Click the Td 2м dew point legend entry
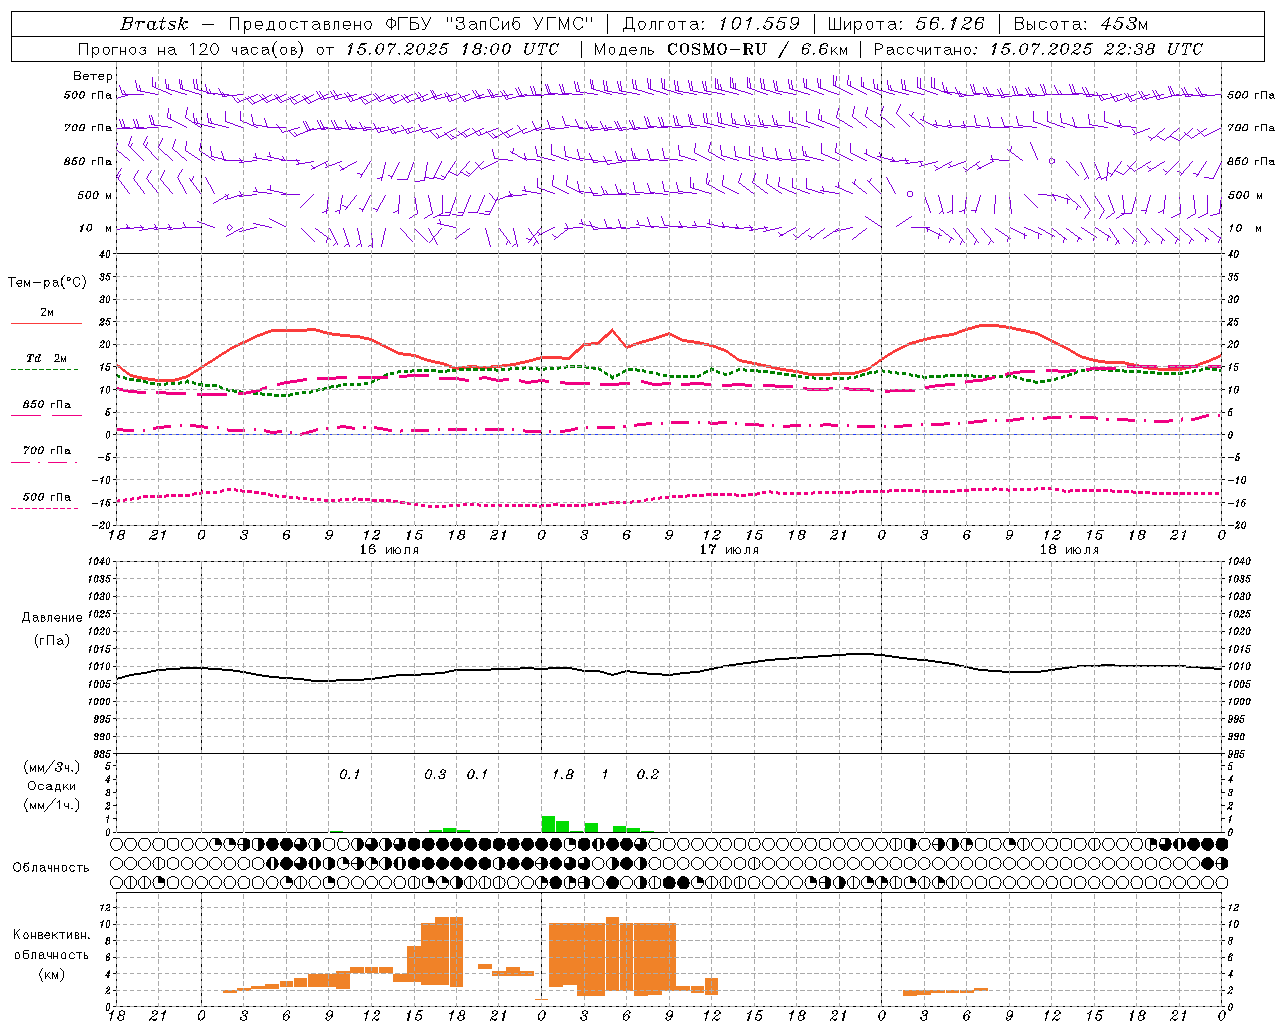 tap(46, 358)
